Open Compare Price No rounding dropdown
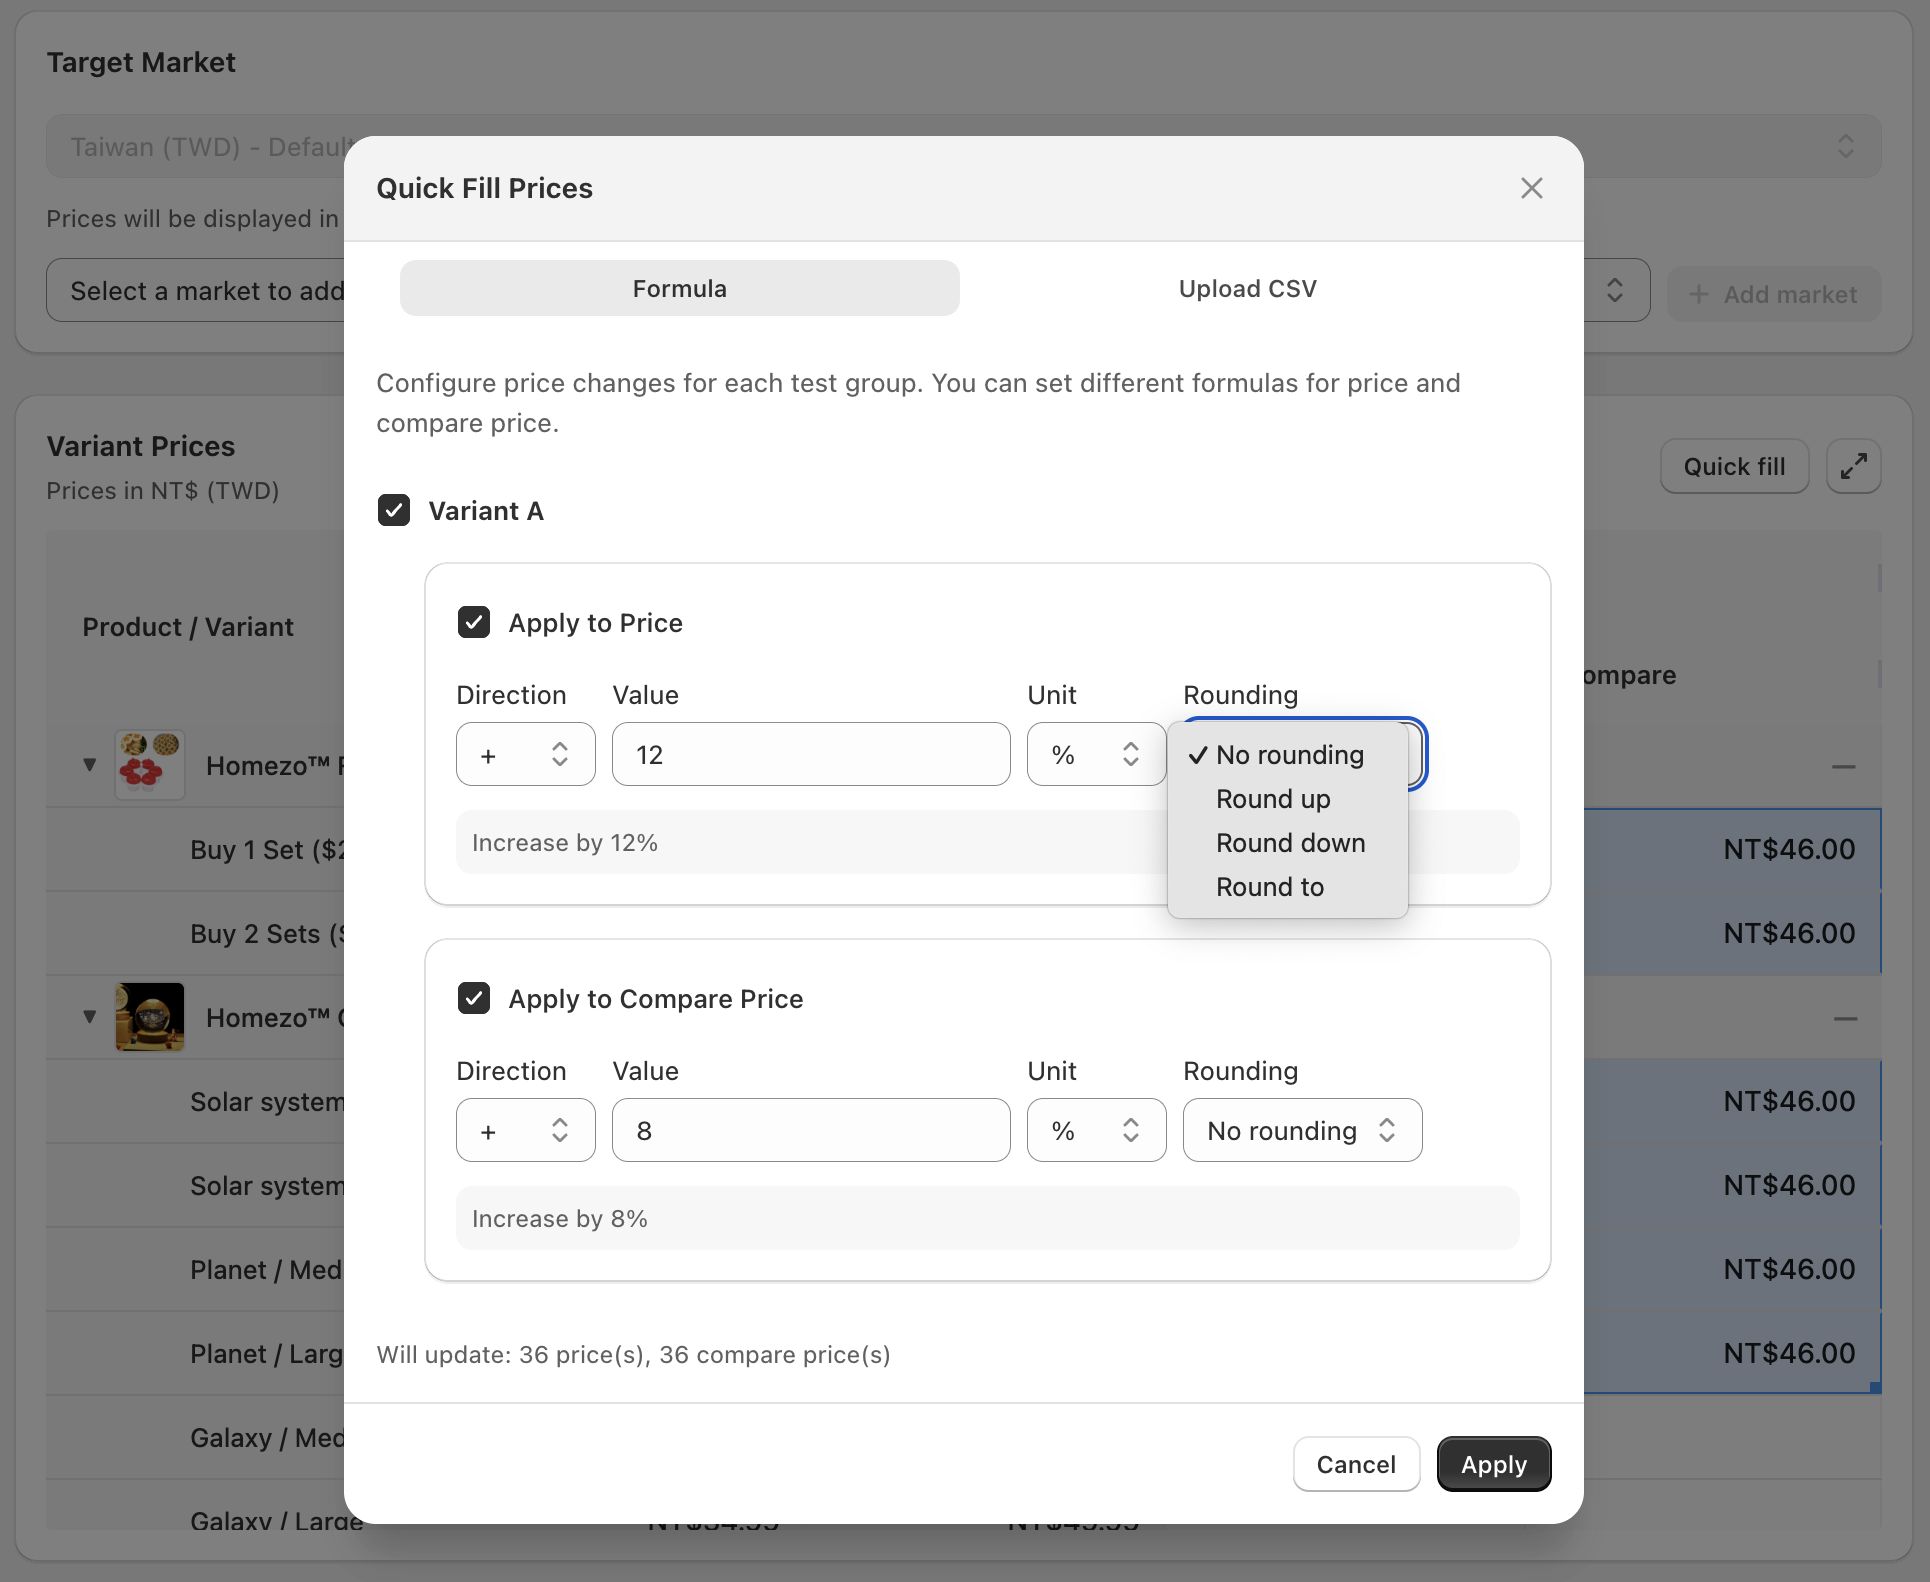The height and width of the screenshot is (1582, 1930). [x=1301, y=1131]
